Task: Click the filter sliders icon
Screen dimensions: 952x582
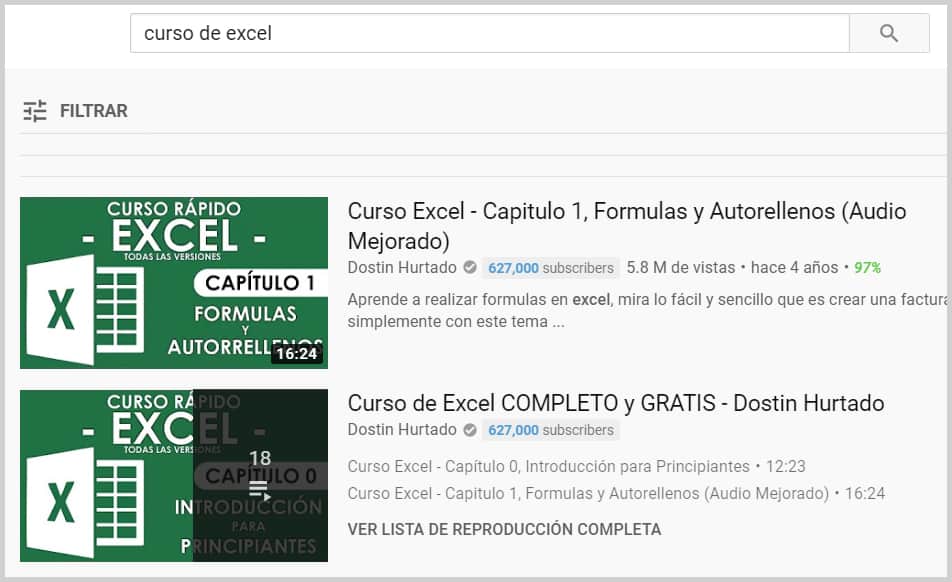Action: click(x=35, y=111)
